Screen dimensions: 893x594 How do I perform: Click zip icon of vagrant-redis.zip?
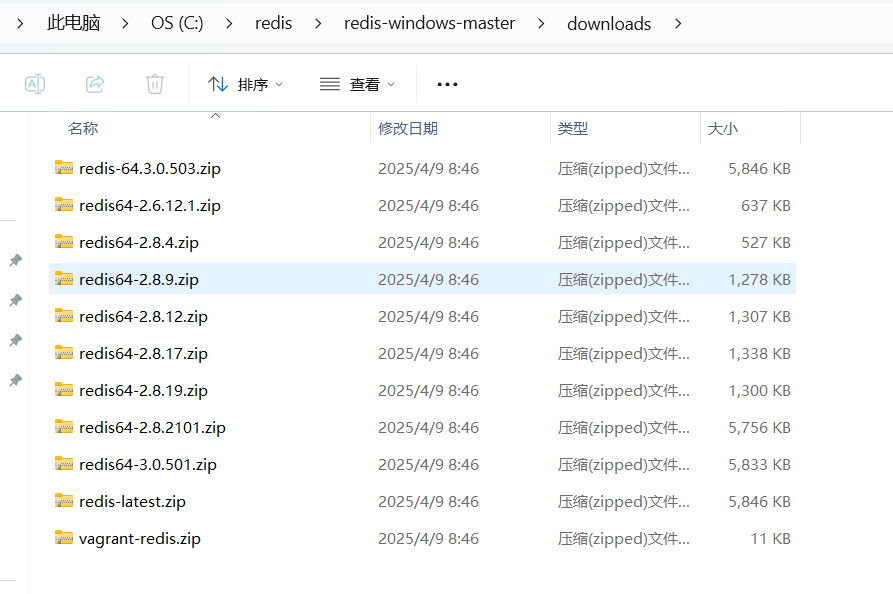click(x=64, y=538)
